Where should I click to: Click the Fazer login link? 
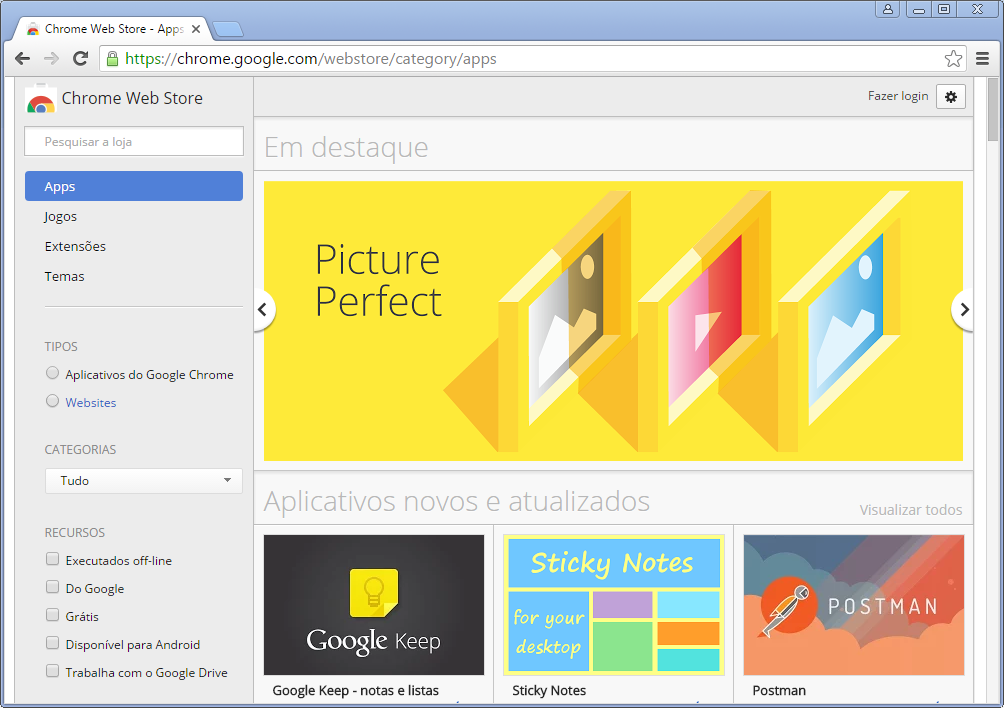[898, 96]
